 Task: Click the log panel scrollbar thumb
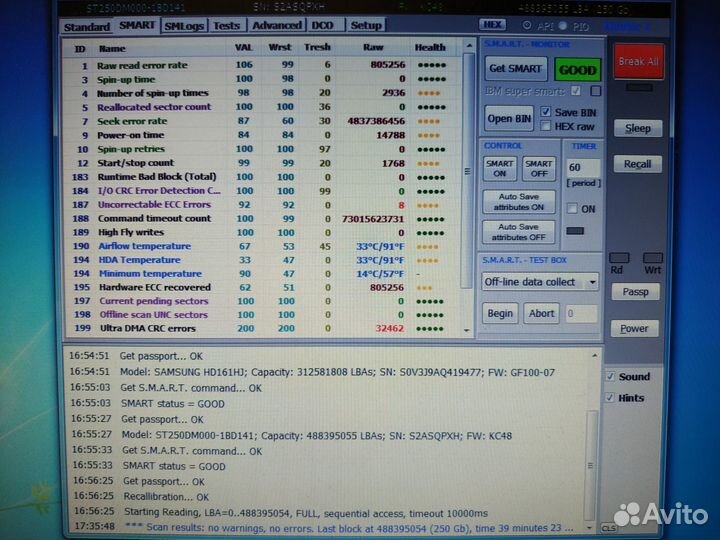coord(591,466)
